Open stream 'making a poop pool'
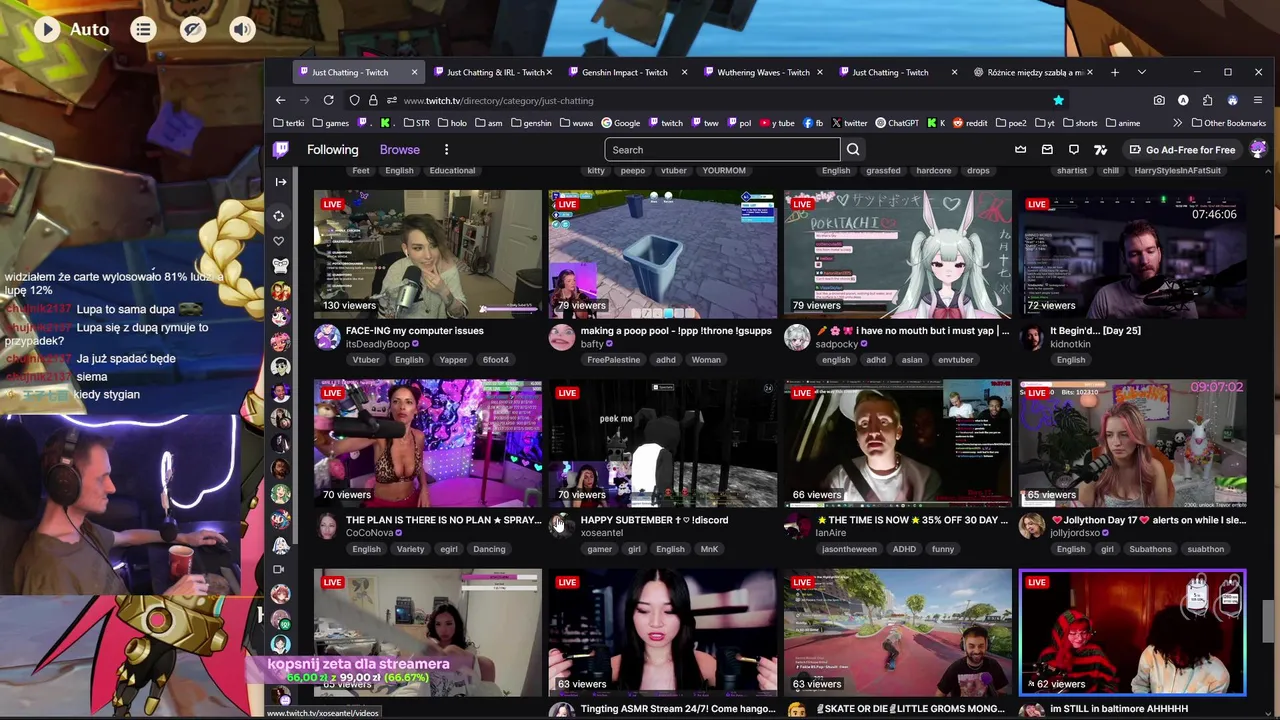This screenshot has height=720, width=1280. point(676,331)
